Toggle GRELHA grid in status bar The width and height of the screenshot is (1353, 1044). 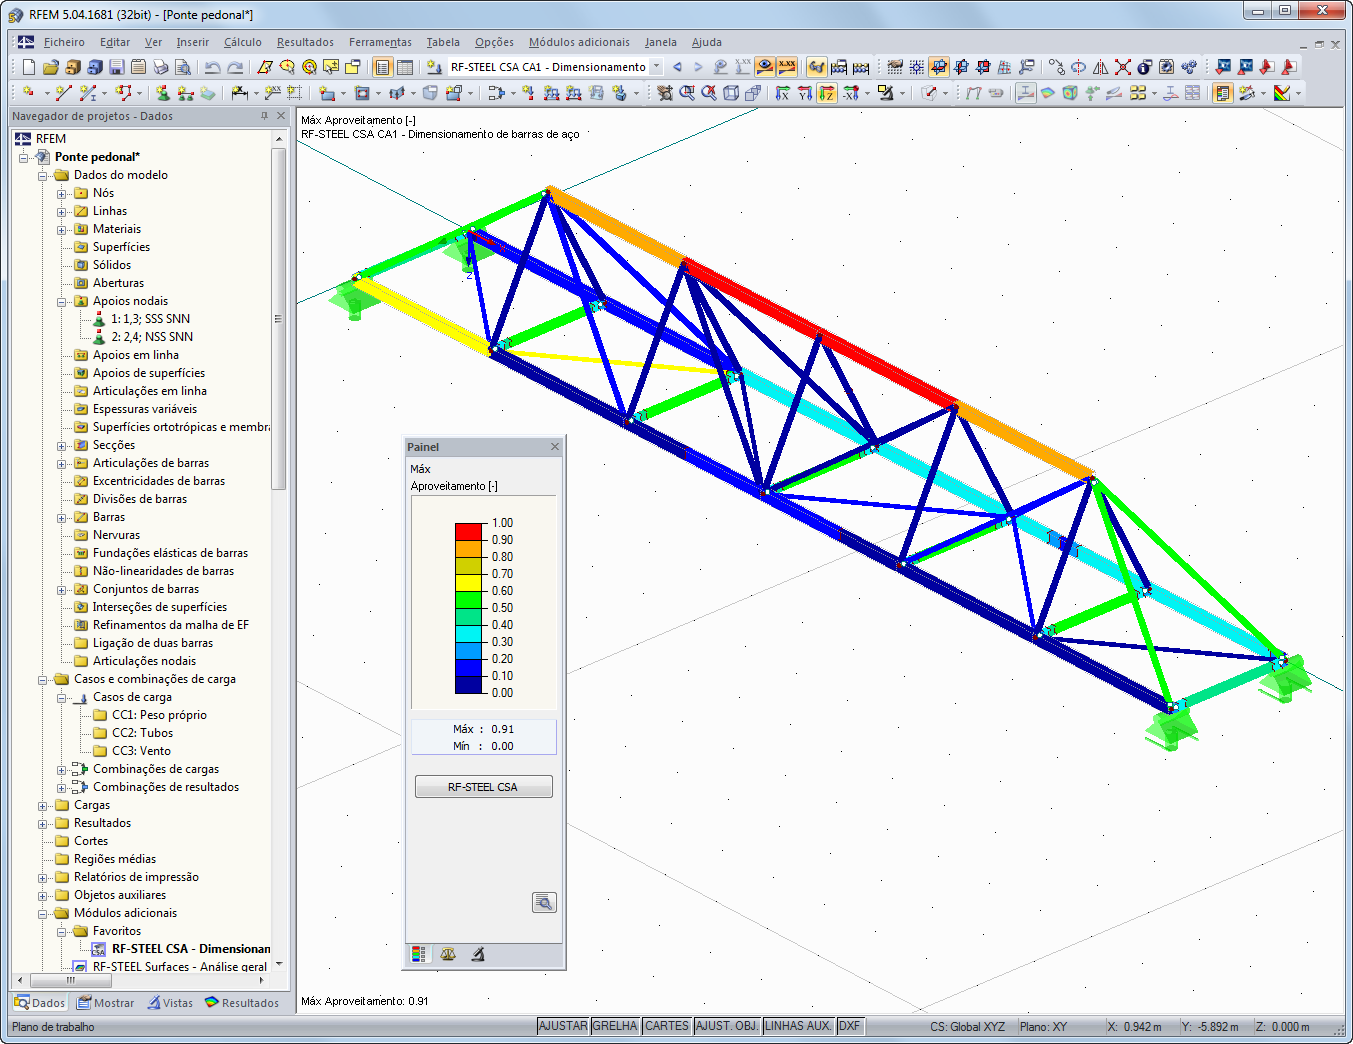click(x=615, y=1026)
